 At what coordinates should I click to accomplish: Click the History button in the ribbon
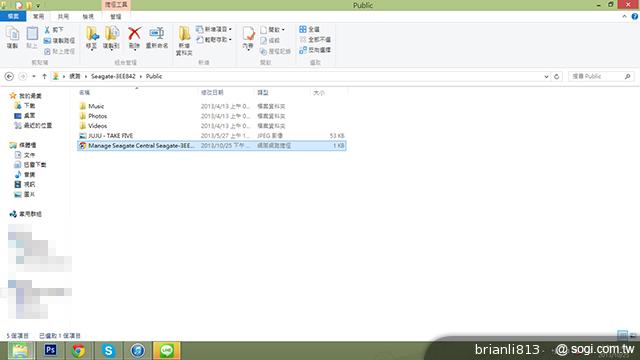pyautogui.click(x=276, y=51)
